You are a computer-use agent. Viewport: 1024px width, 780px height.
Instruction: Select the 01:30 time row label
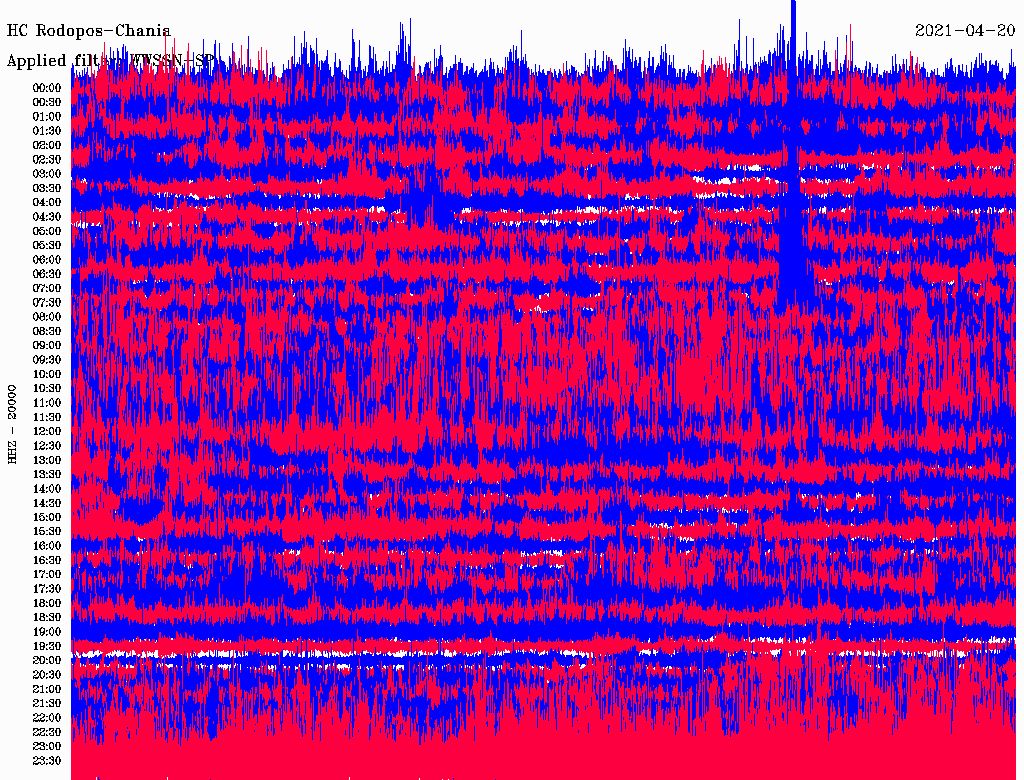[x=47, y=131]
